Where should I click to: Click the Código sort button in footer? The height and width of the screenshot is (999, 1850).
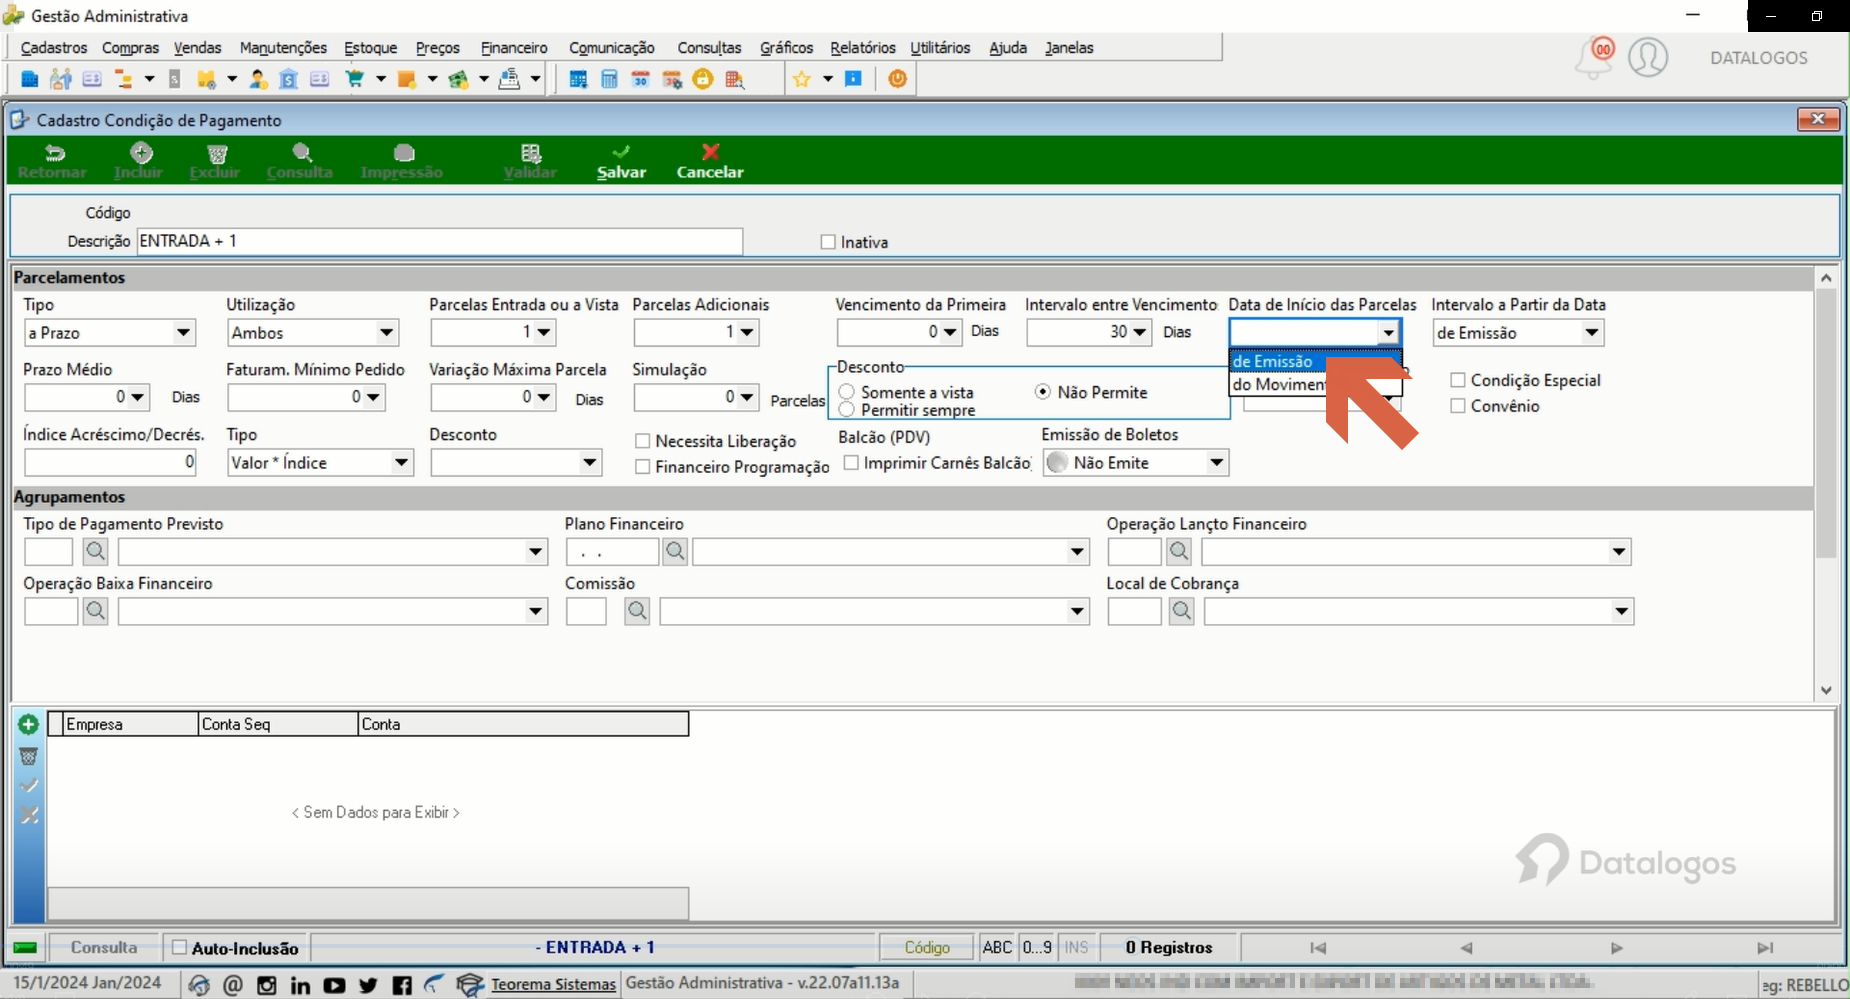[x=927, y=947]
